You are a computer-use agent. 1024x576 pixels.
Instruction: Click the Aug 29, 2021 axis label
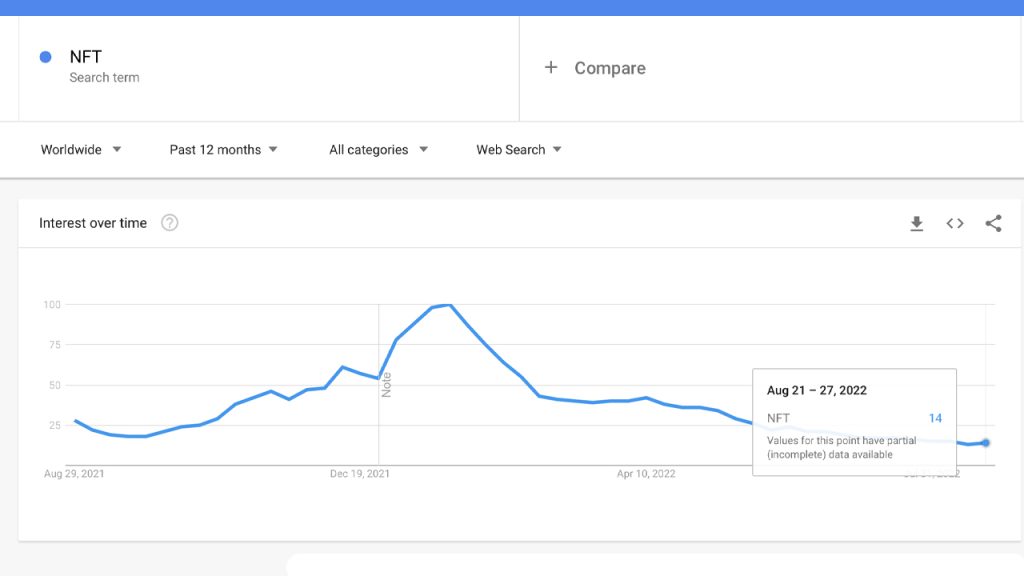(x=74, y=474)
